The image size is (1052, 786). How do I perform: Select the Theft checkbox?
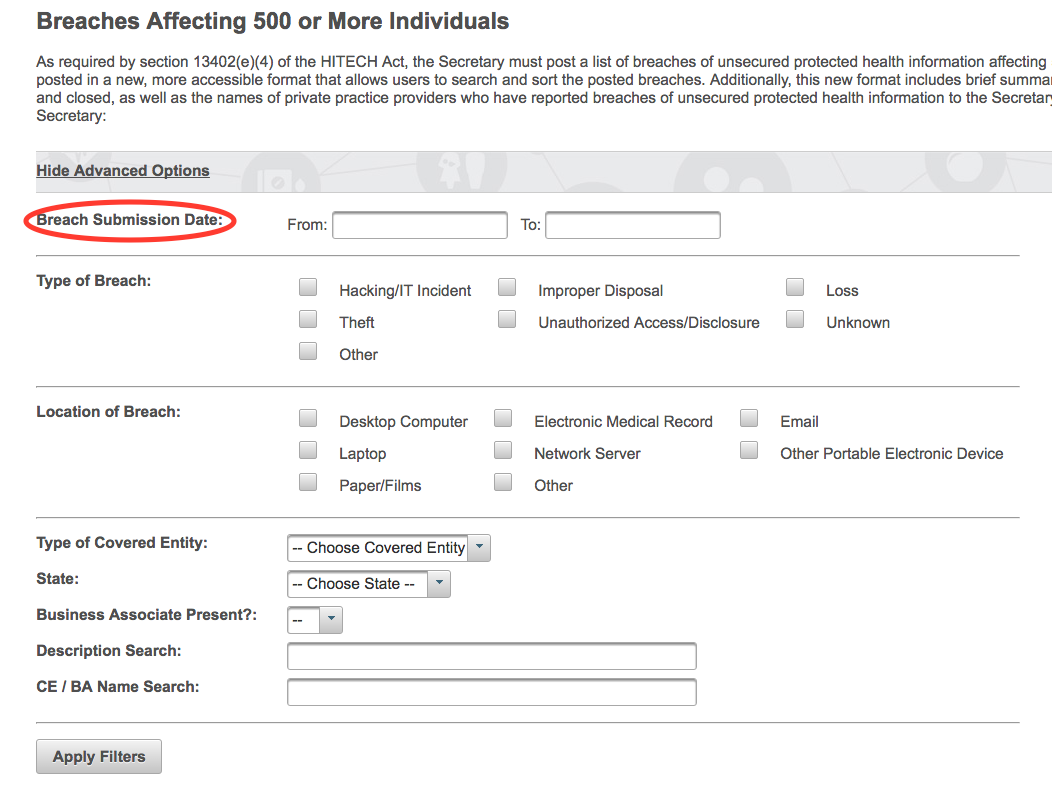click(308, 319)
